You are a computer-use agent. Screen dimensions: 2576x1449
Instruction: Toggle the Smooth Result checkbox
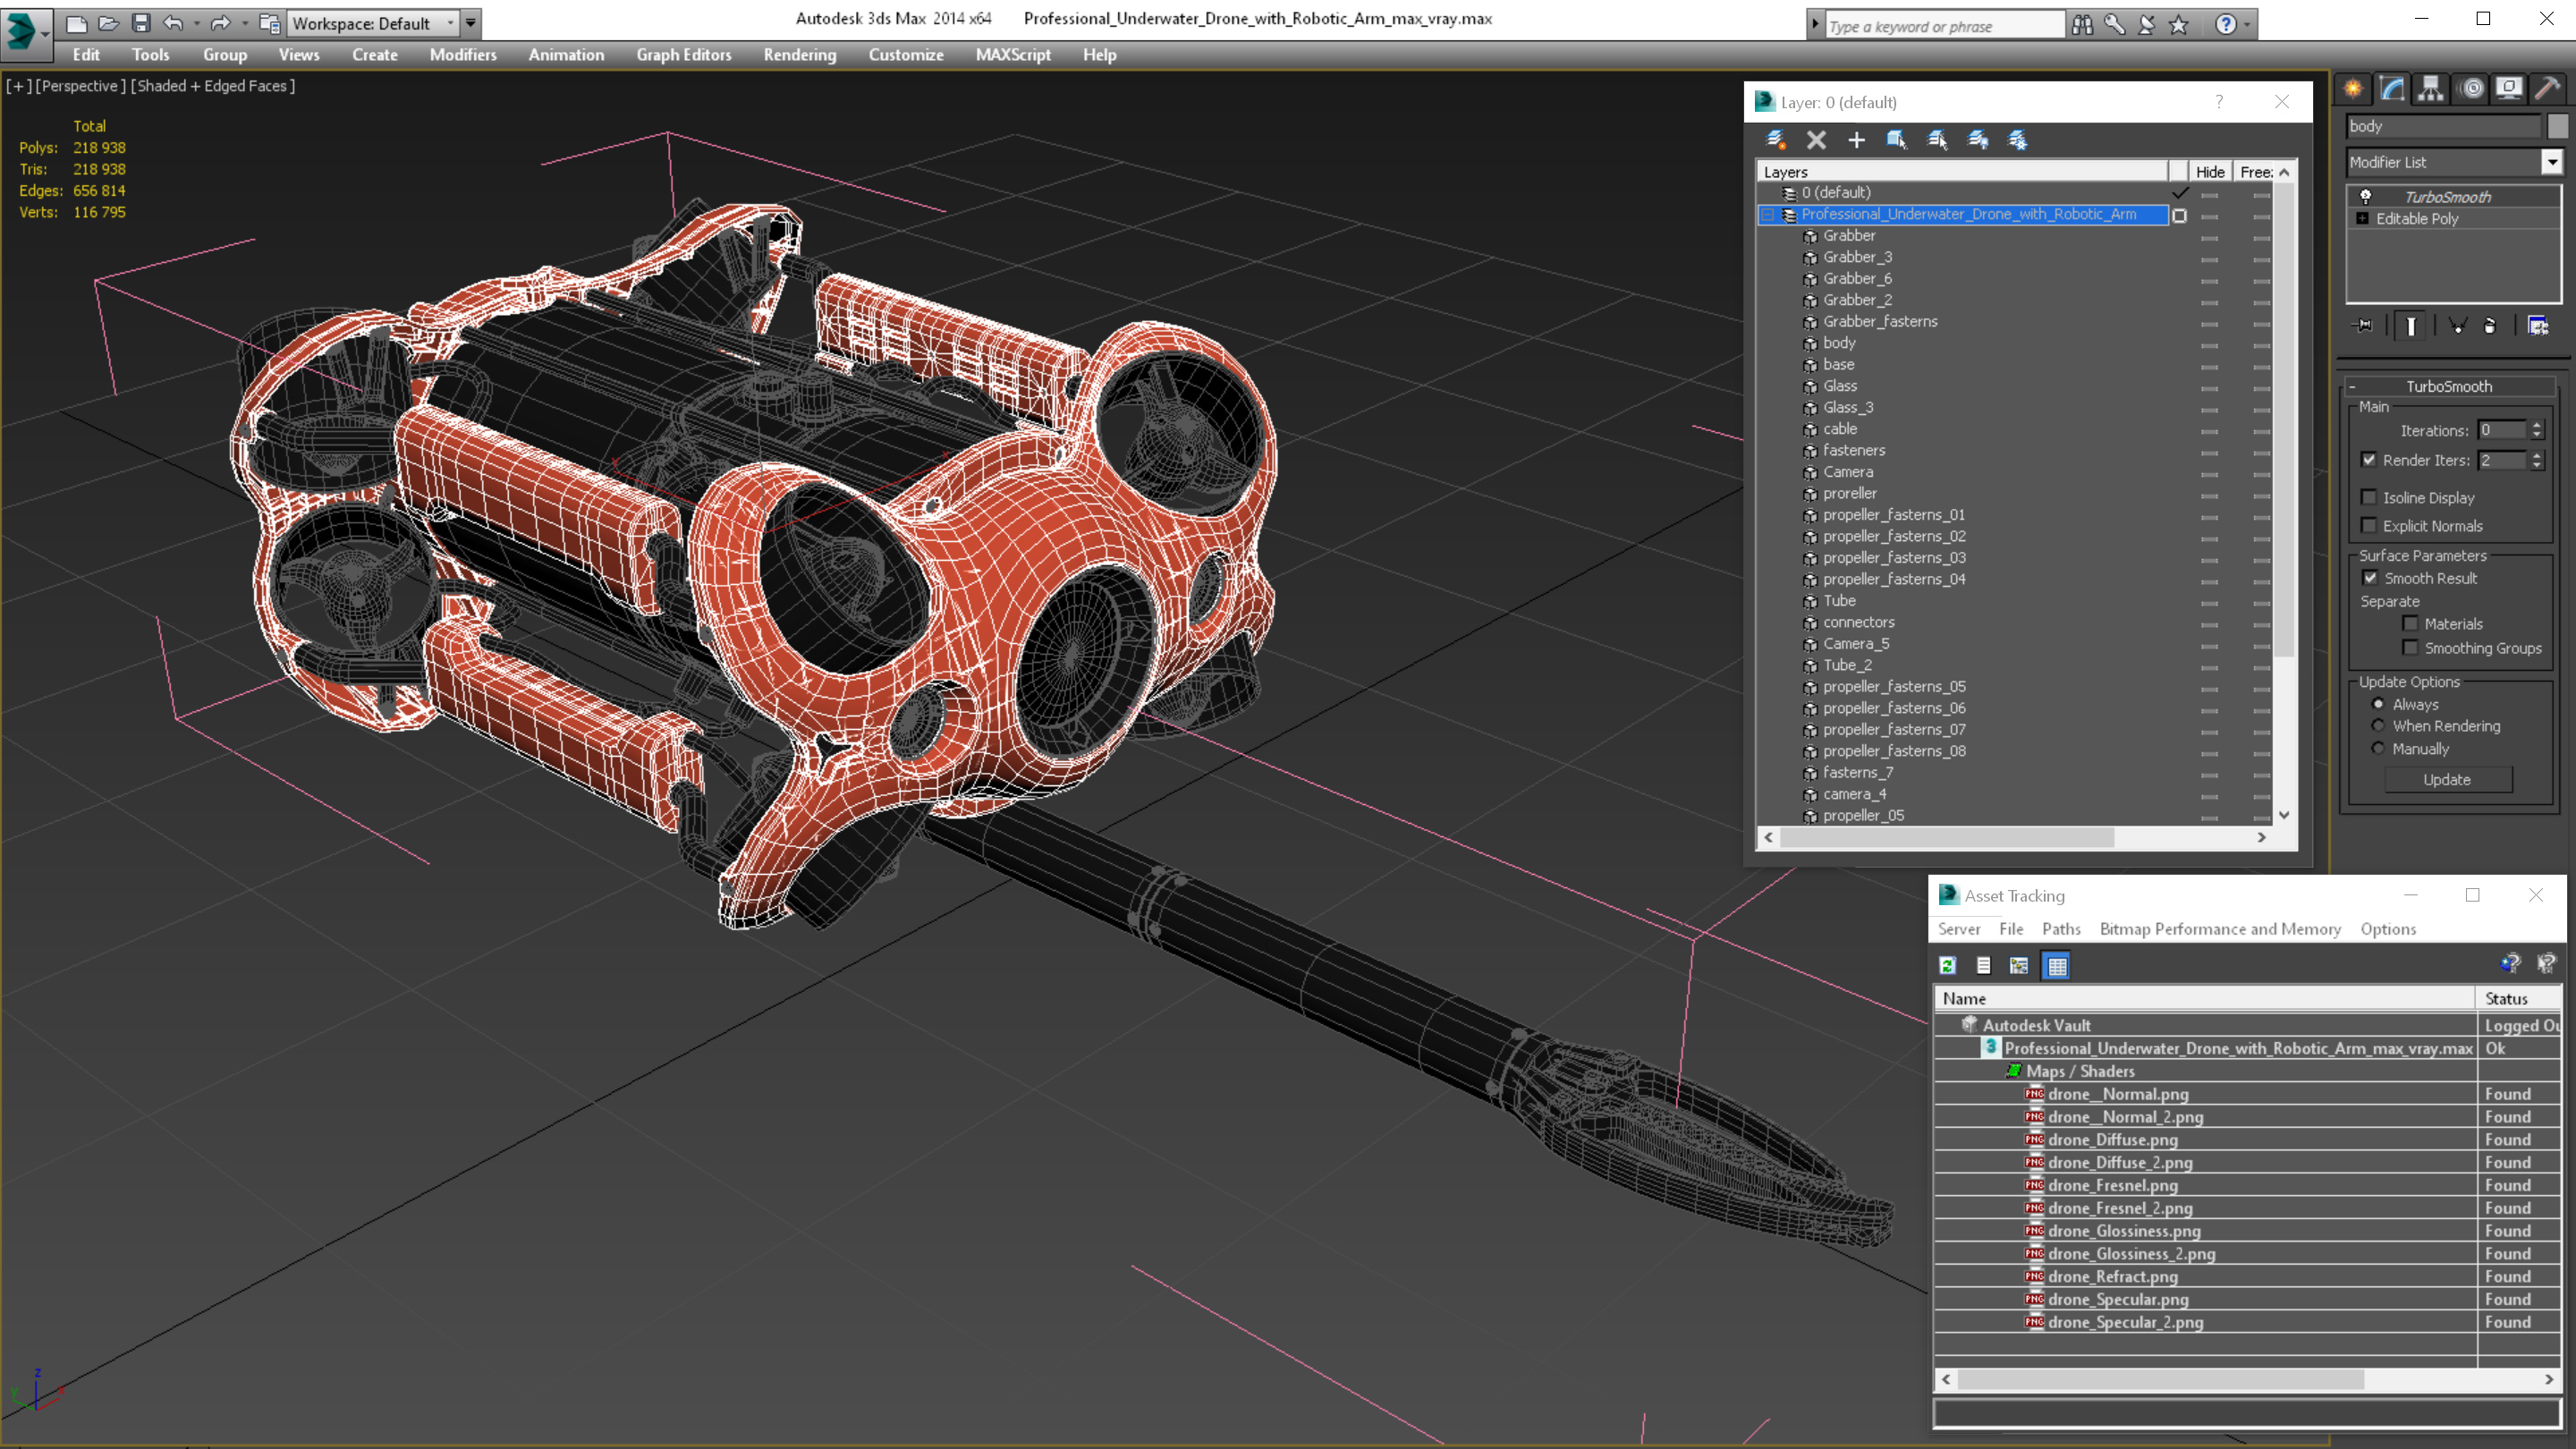coord(2370,578)
